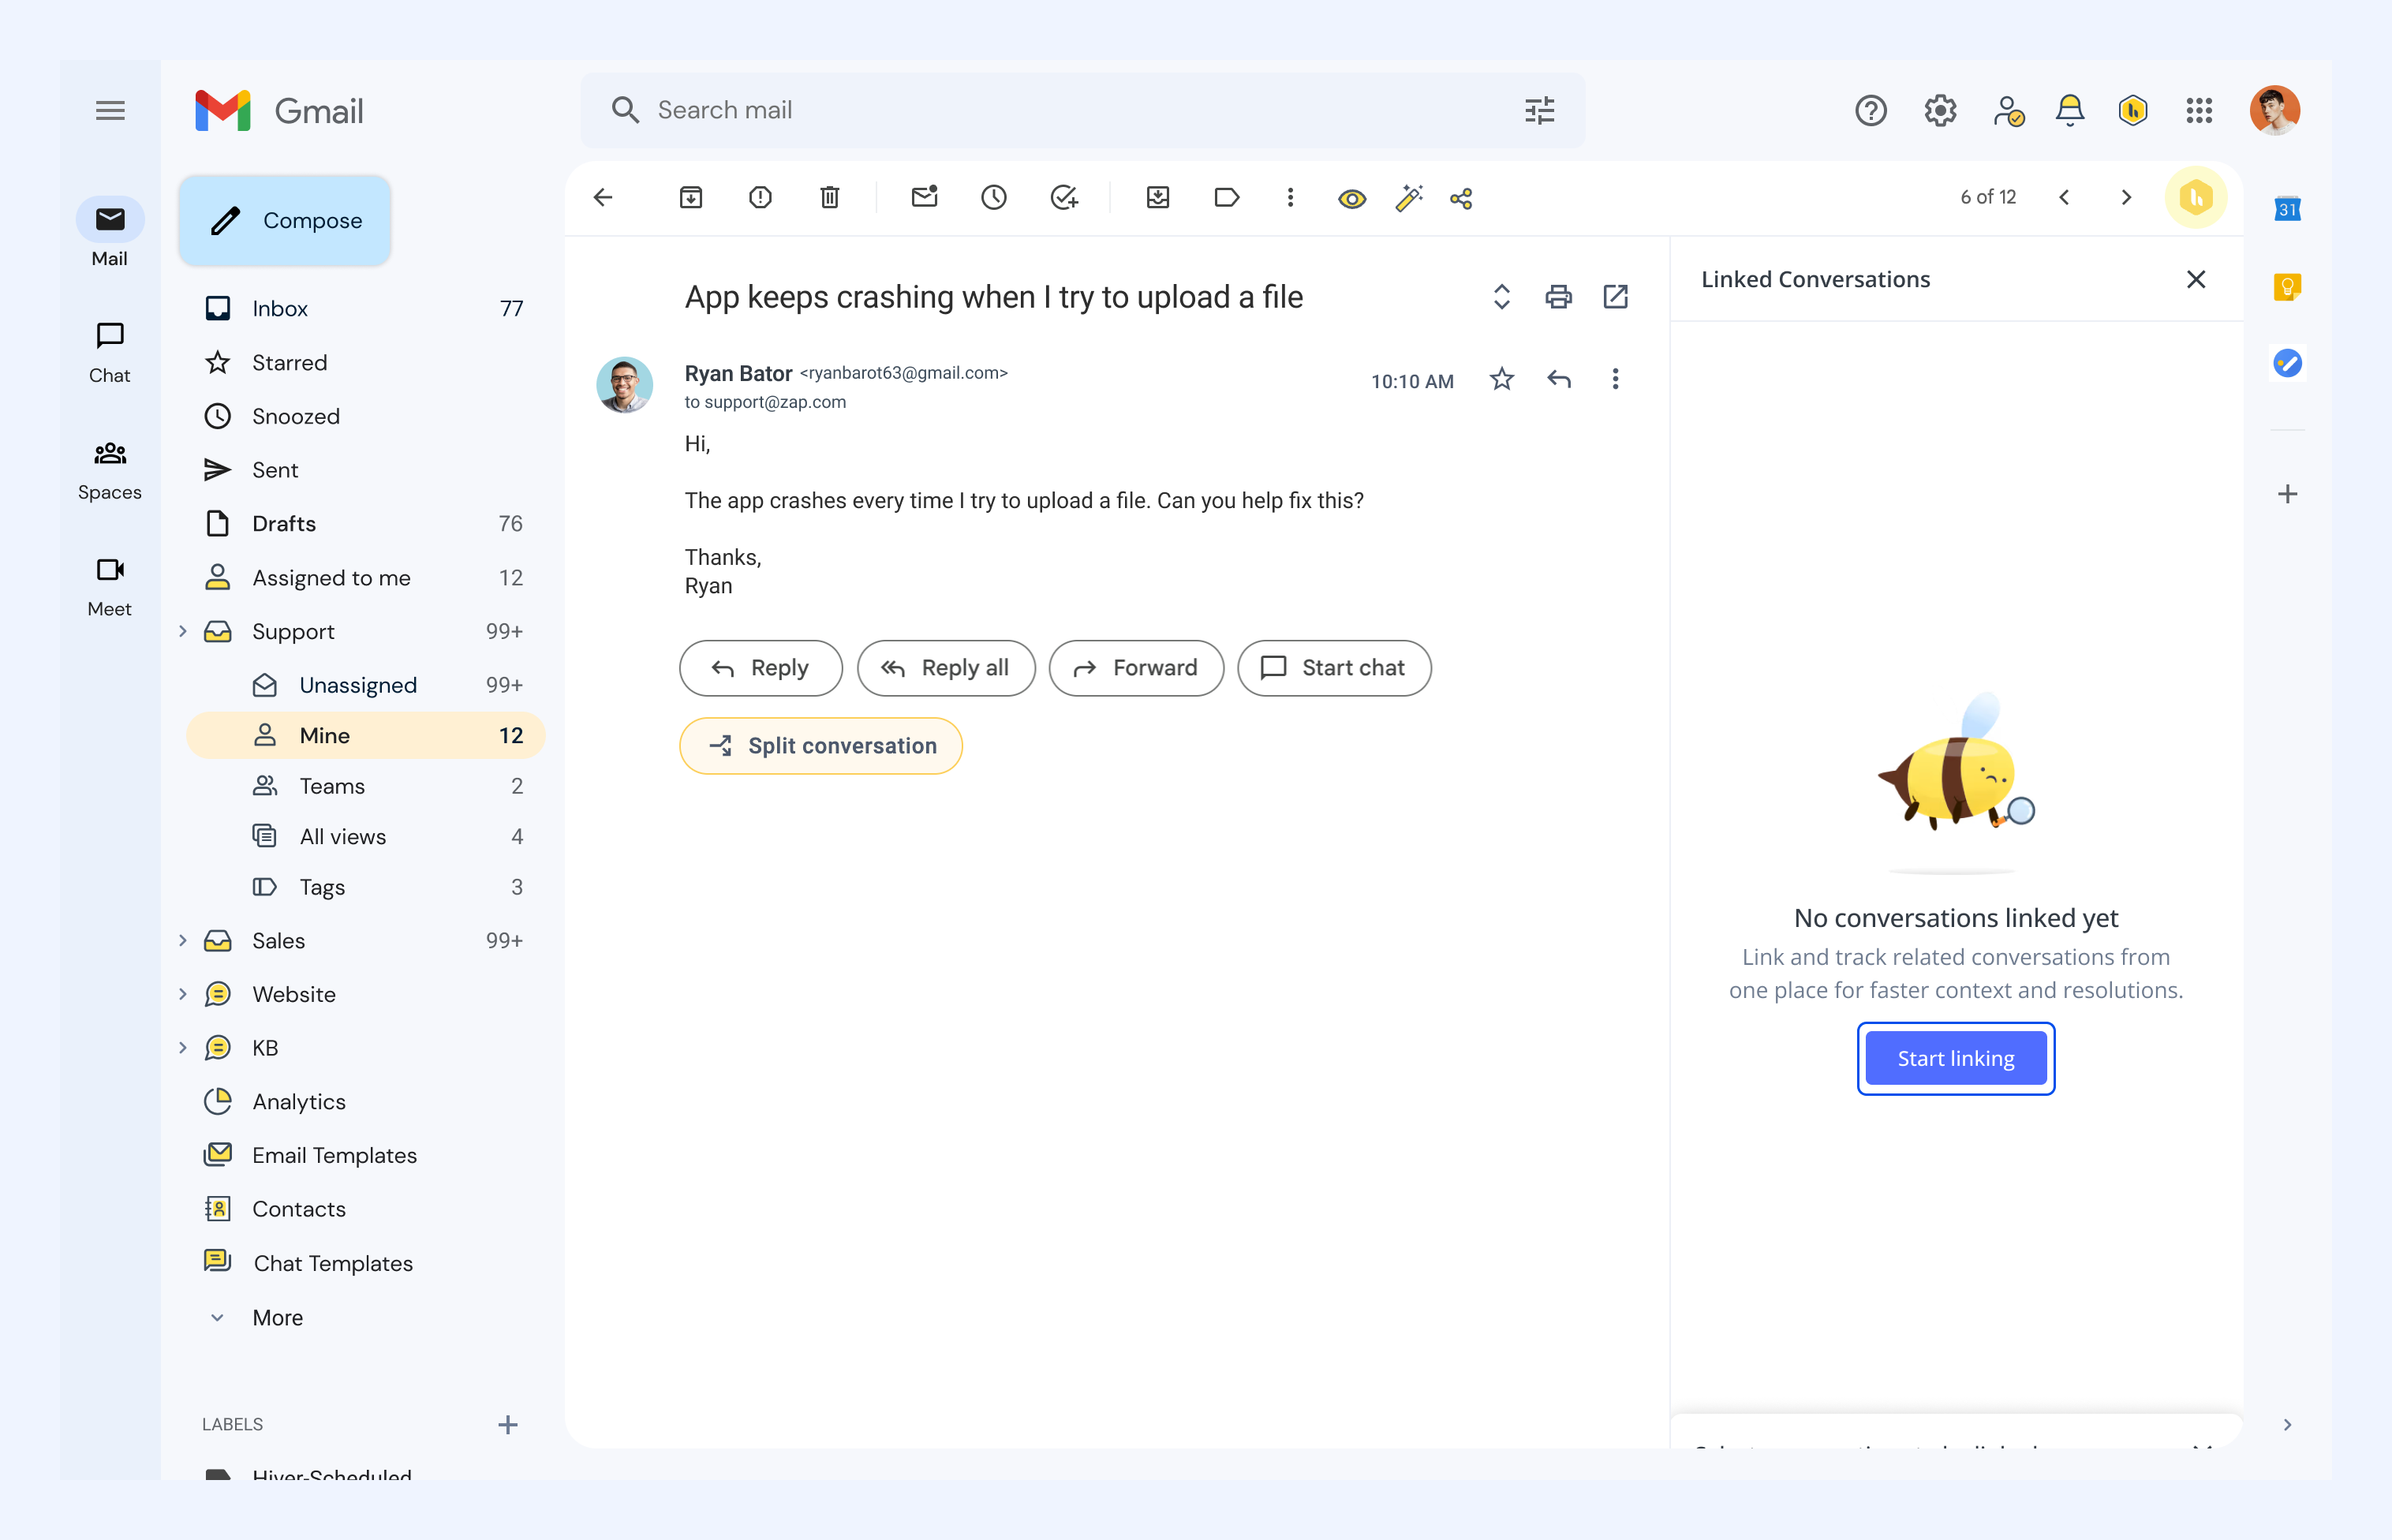Viewport: 2392px width, 1540px height.
Task: Open Google Calendar in side panel
Action: pos(2287,210)
